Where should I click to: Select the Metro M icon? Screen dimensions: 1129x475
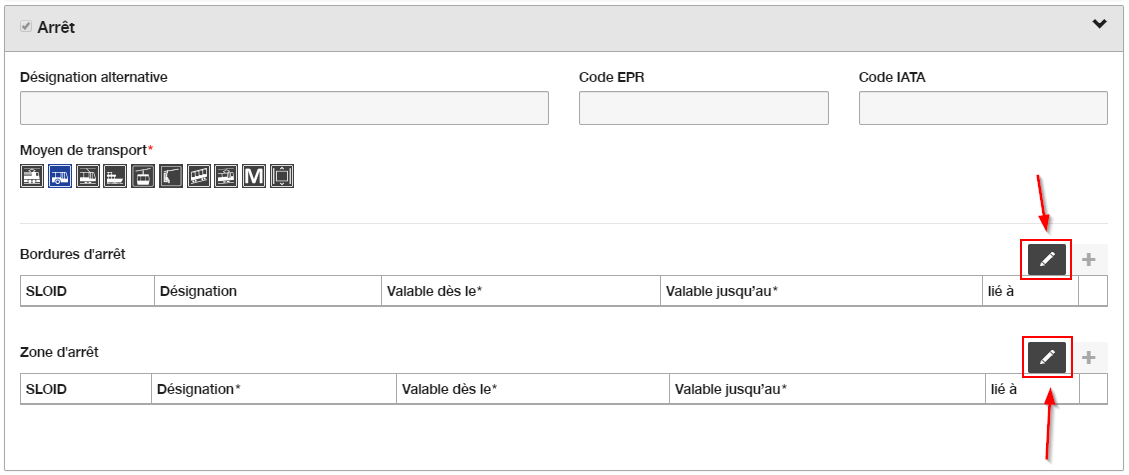tap(254, 176)
